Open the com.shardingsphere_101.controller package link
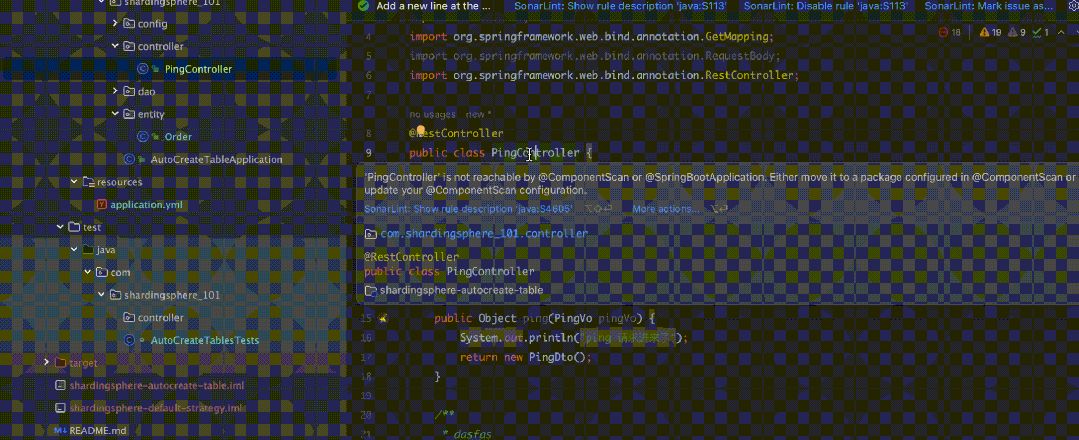 pyautogui.click(x=484, y=233)
